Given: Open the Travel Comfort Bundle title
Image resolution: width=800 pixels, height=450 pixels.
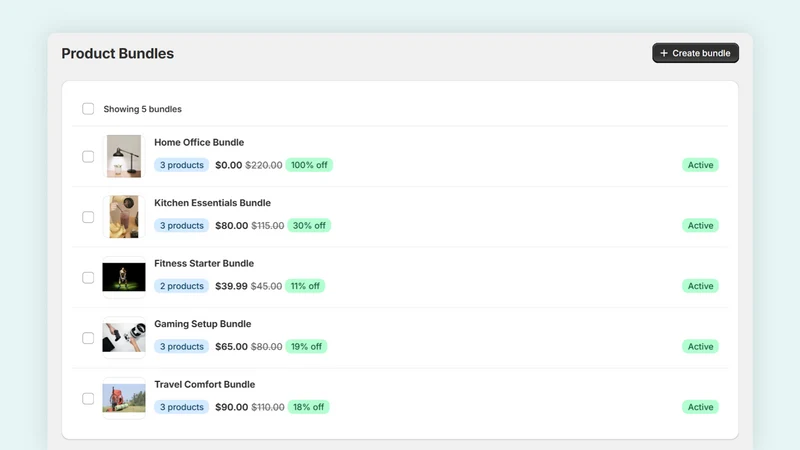Looking at the screenshot, I should click(x=205, y=384).
